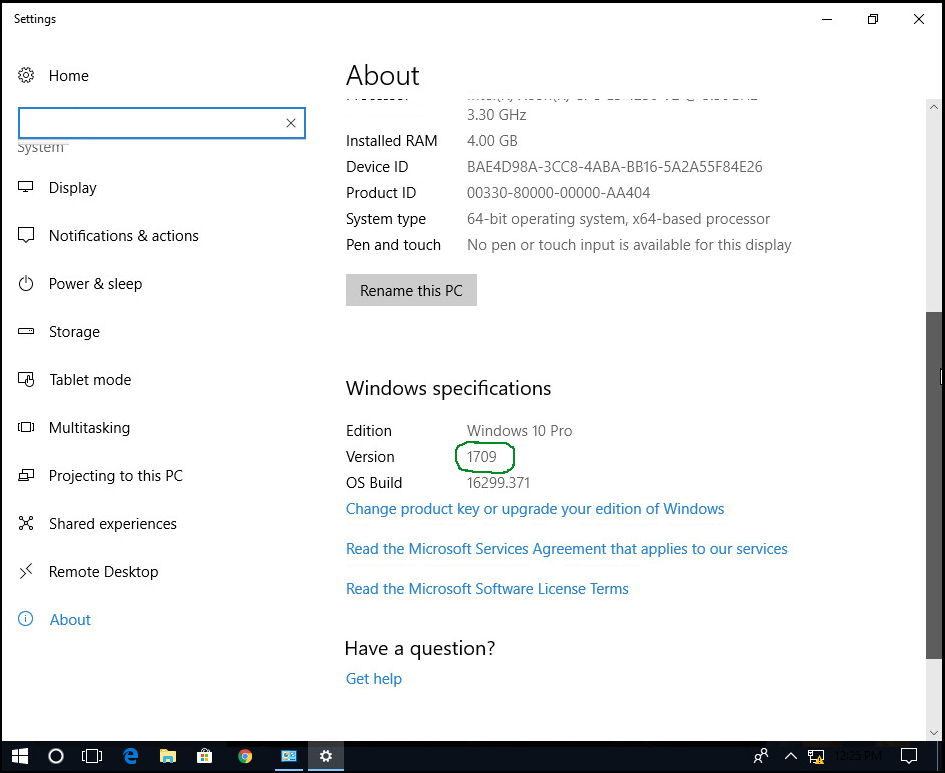This screenshot has height=773, width=945.
Task: Open Change product key or upgrade link
Action: (535, 509)
